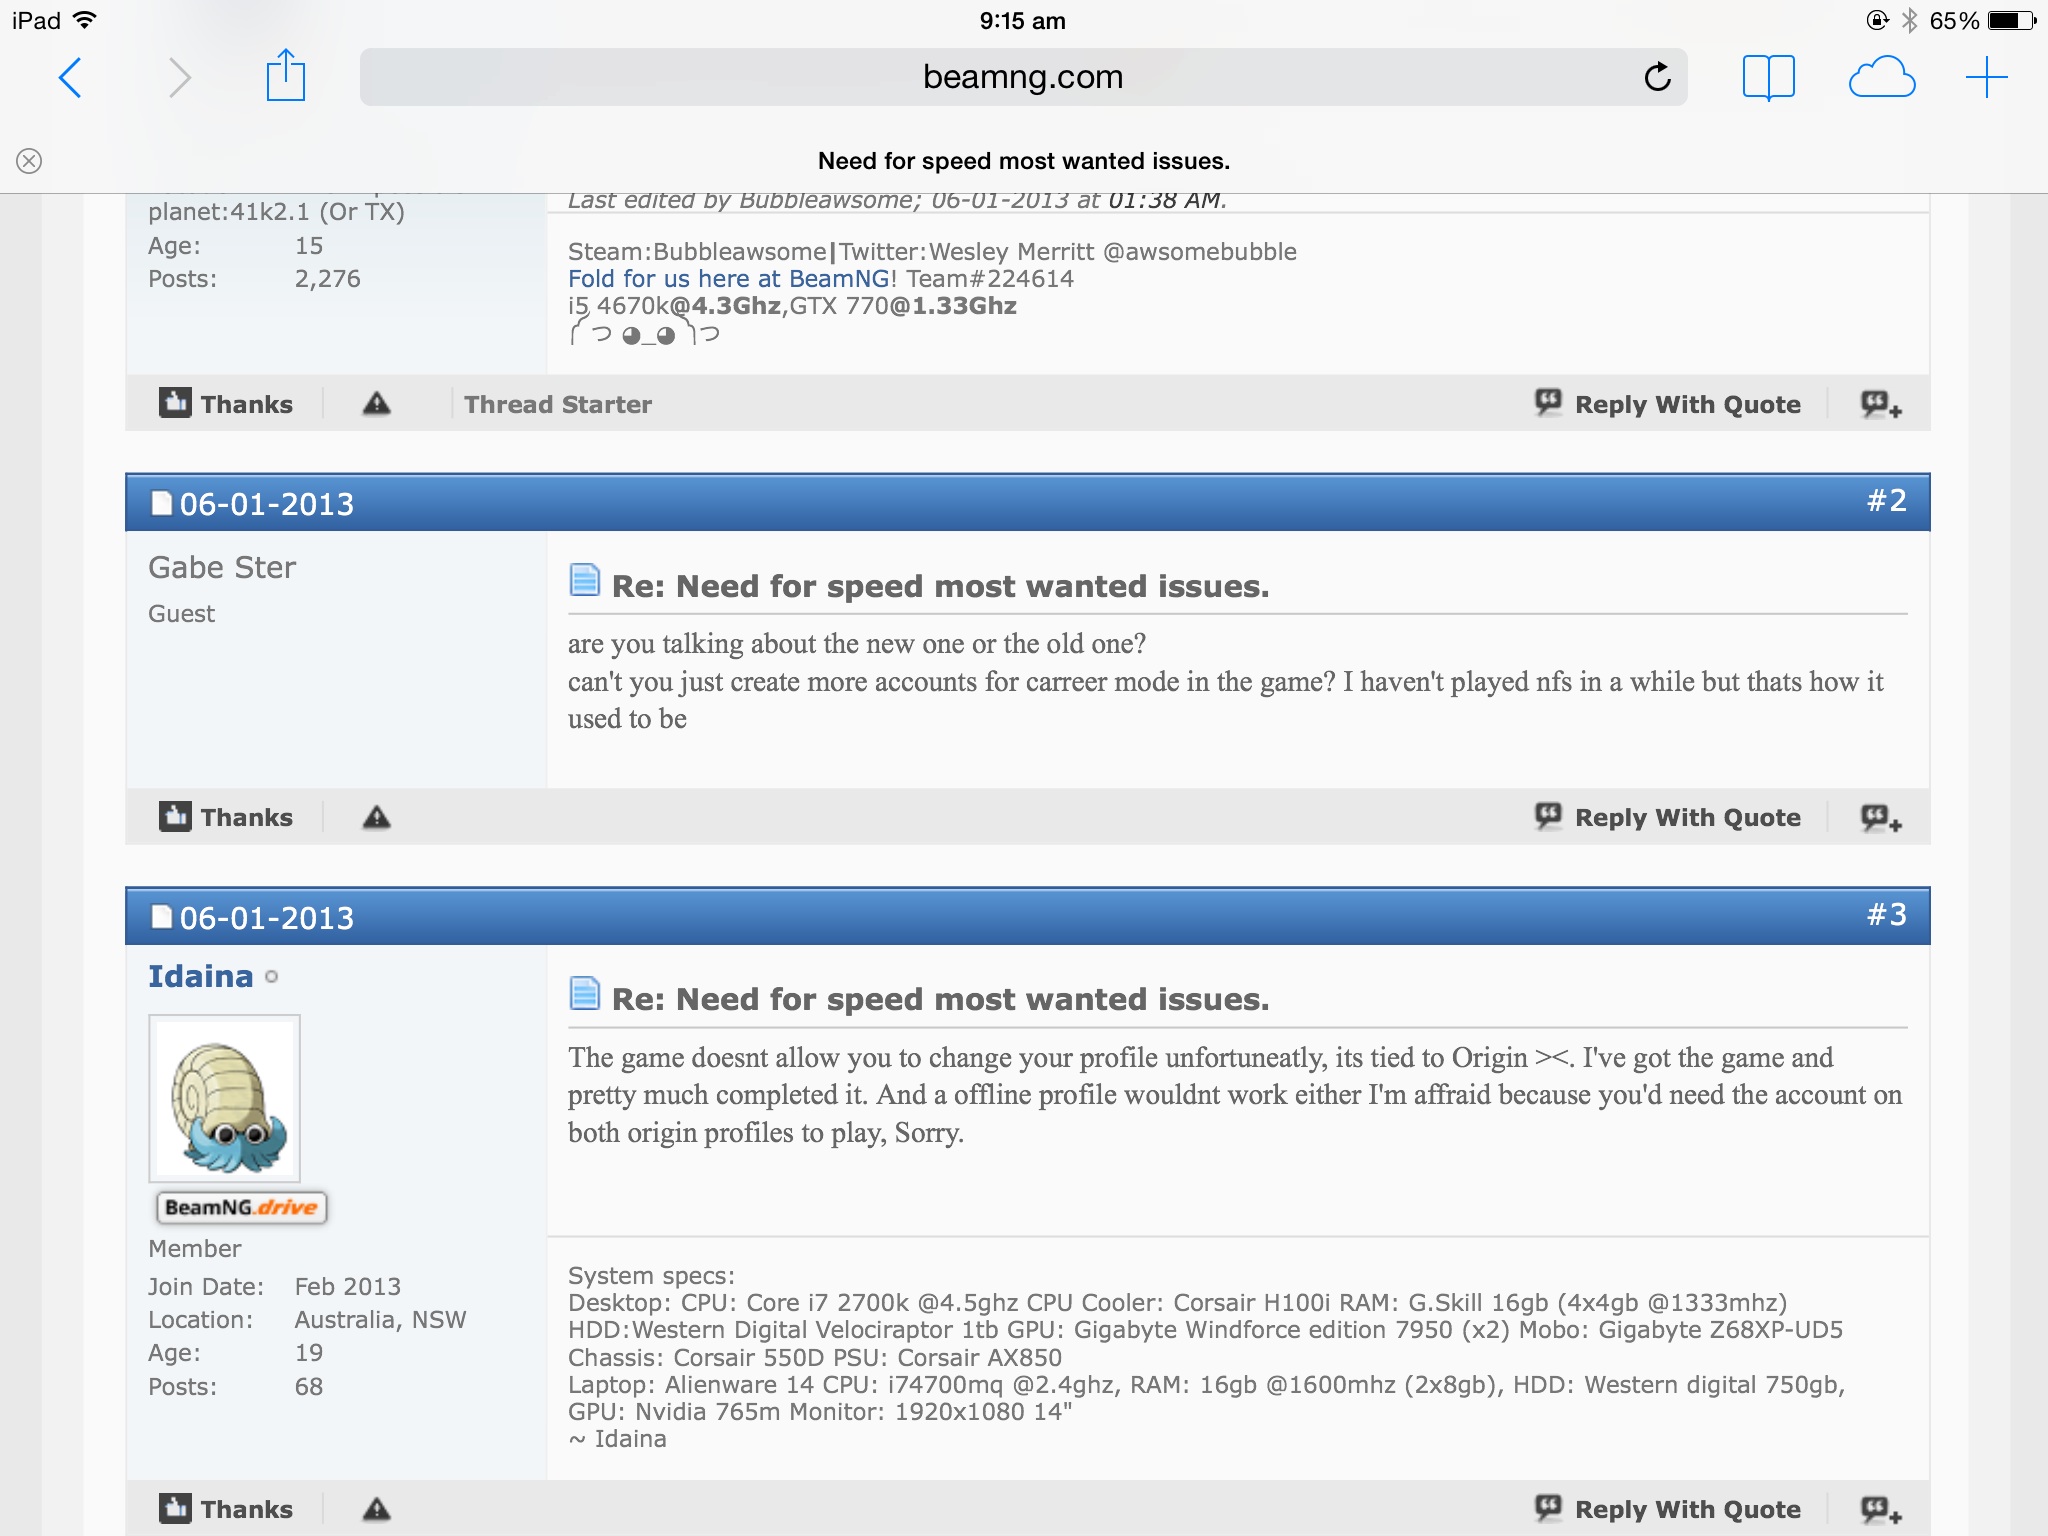Click the document icon next to post #2's date
This screenshot has width=2048, height=1536.
tap(161, 502)
